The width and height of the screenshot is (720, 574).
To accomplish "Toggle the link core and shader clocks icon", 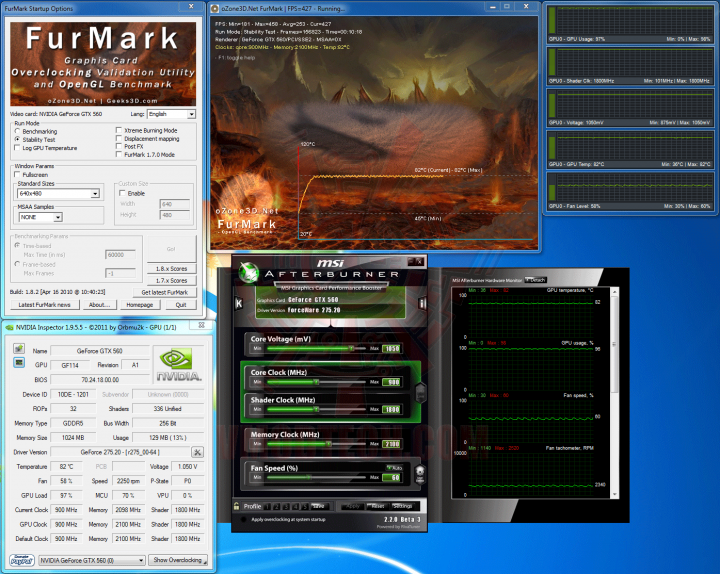I will (x=420, y=393).
